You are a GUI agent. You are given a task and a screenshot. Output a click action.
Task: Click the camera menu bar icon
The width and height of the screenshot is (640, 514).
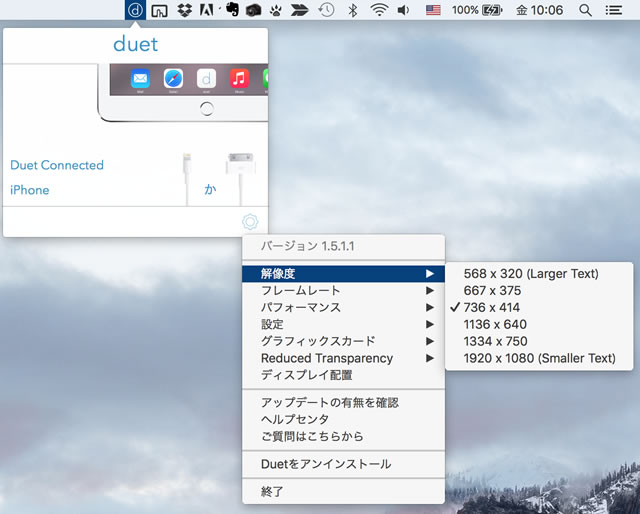pos(253,10)
